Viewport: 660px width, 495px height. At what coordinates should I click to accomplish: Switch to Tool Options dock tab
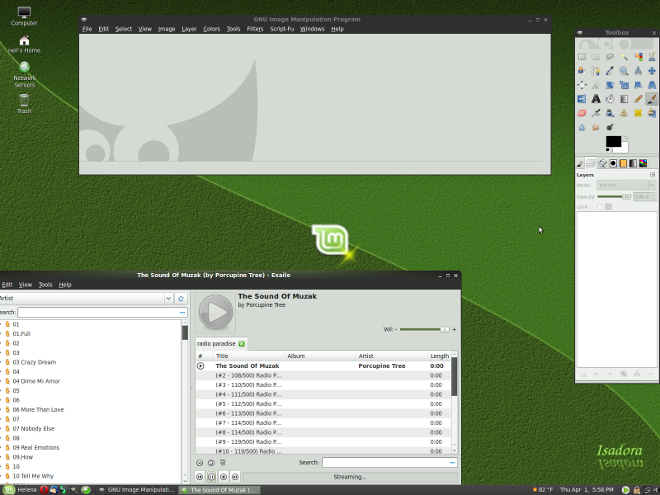(580, 163)
